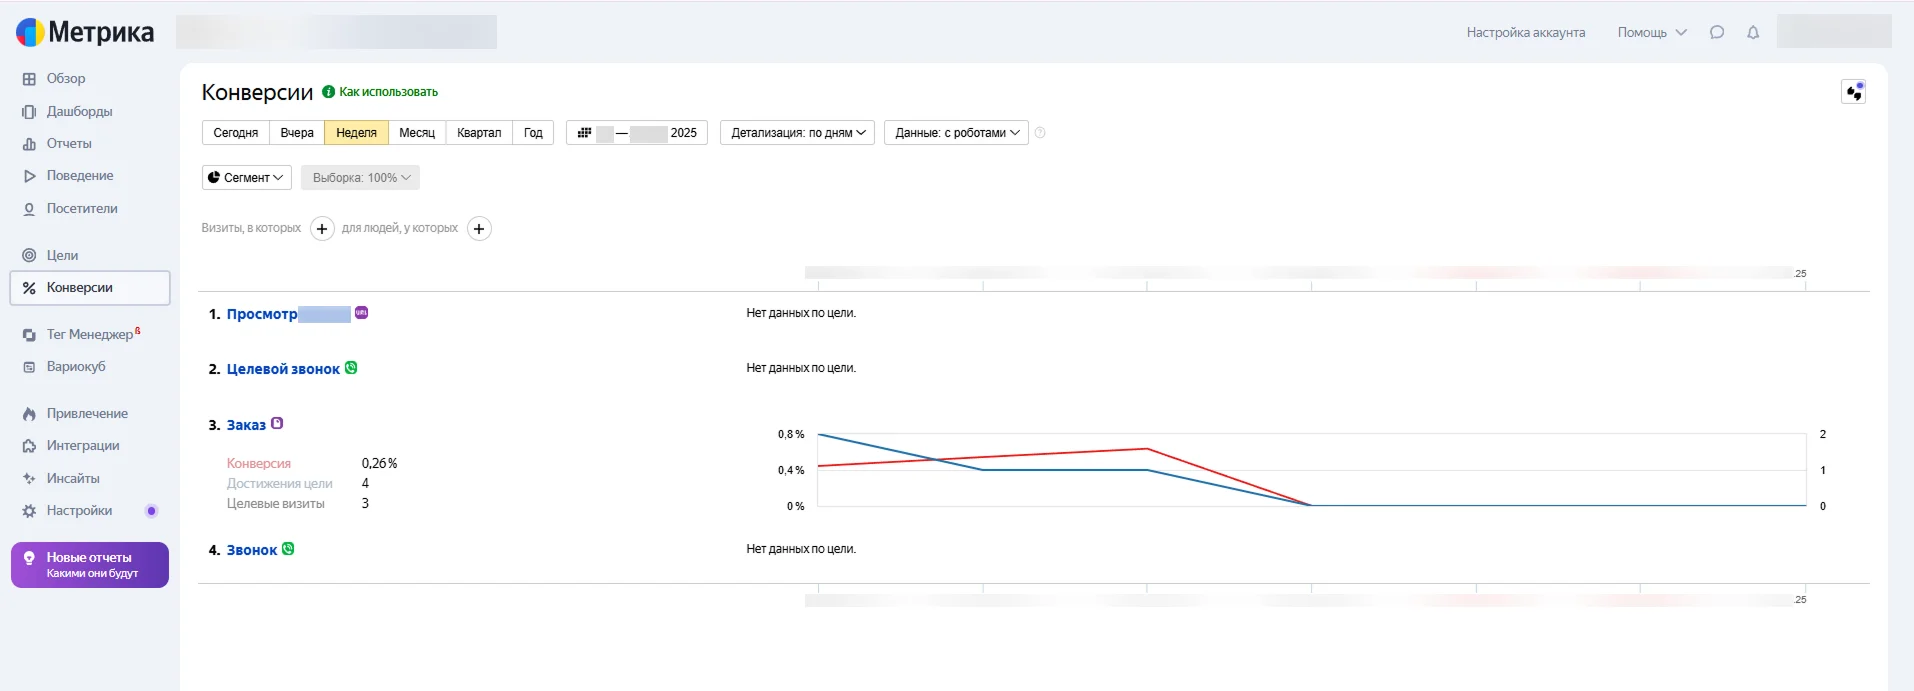Click the top timeline scale bar above goals
This screenshot has height=691, width=1914.
[x=1305, y=273]
